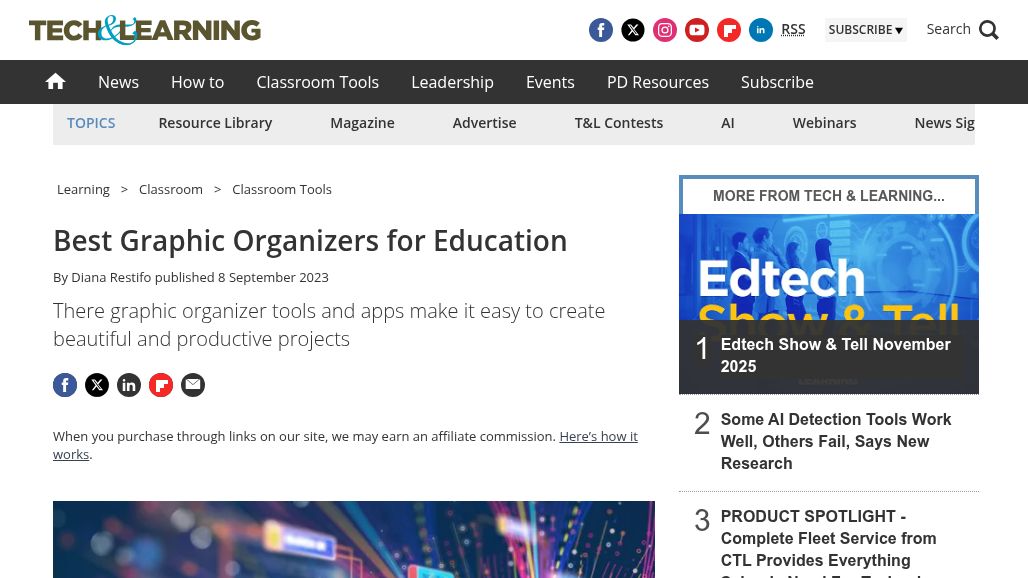Open the Instagram icon in header
The width and height of the screenshot is (1028, 578).
pyautogui.click(x=665, y=30)
